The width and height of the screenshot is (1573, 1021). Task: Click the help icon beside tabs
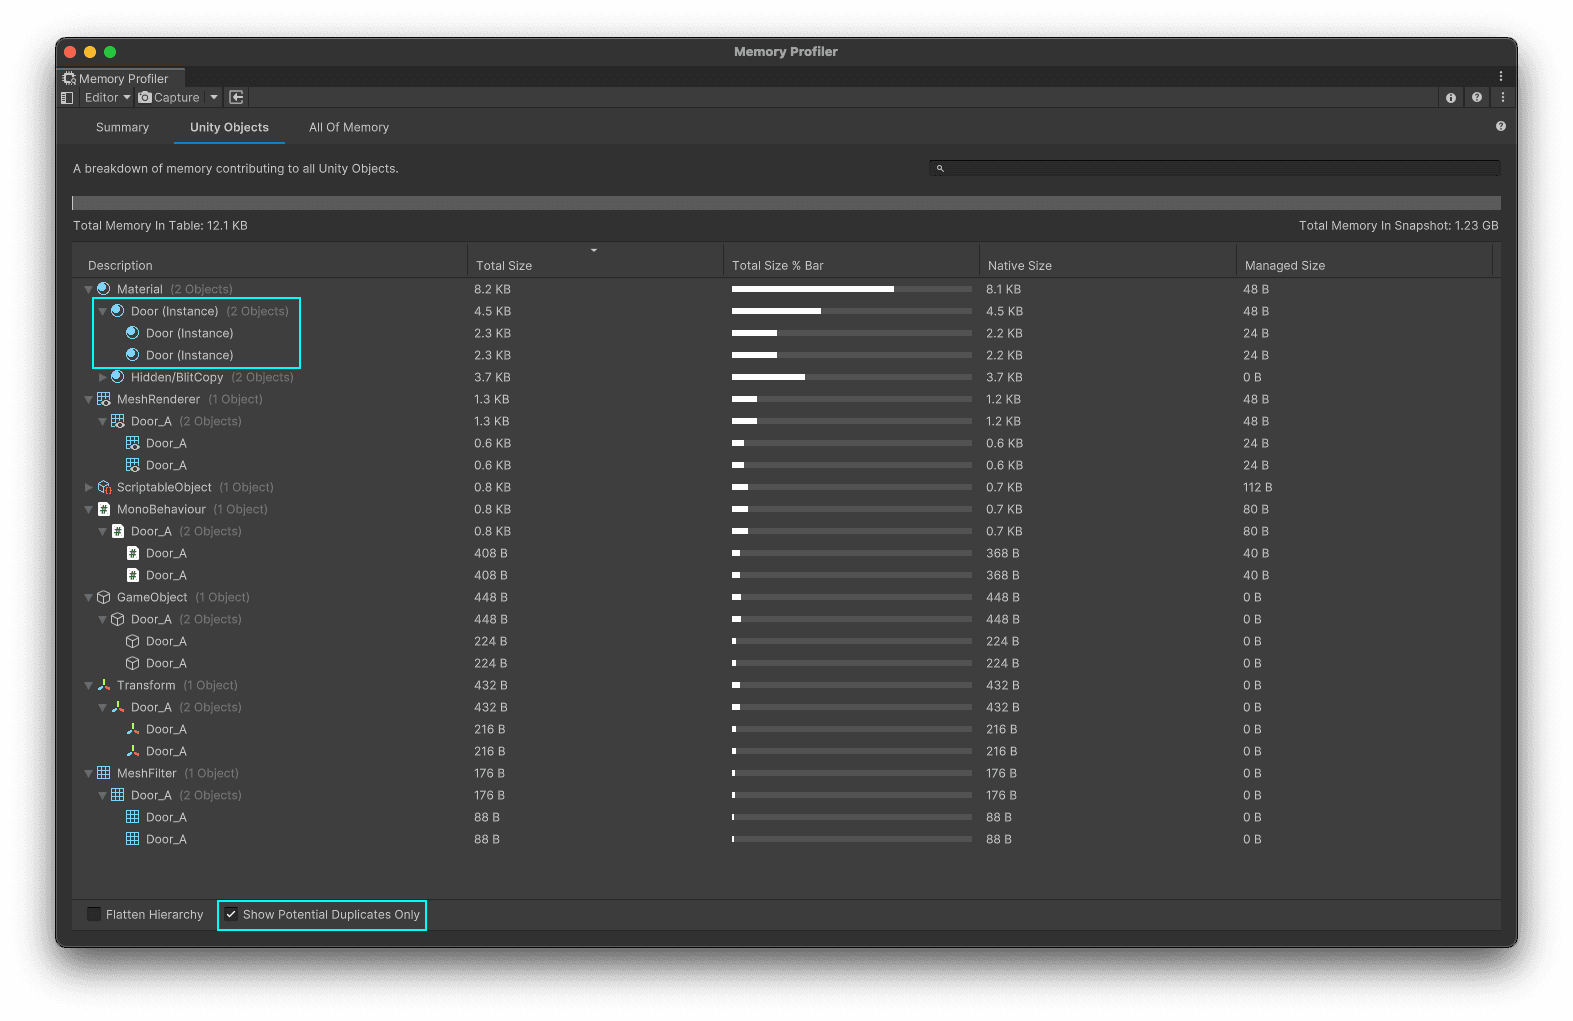1500,127
